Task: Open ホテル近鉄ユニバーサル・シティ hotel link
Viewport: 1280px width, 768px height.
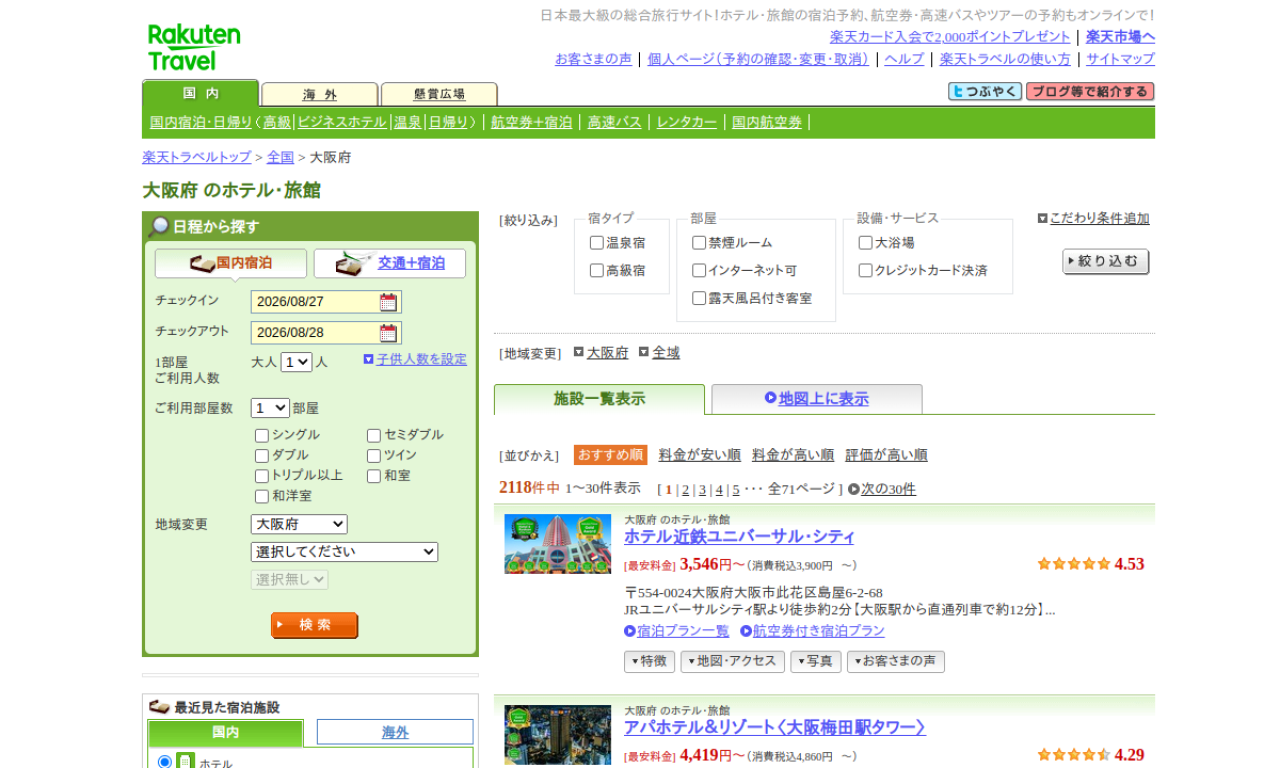Action: pyautogui.click(x=739, y=537)
